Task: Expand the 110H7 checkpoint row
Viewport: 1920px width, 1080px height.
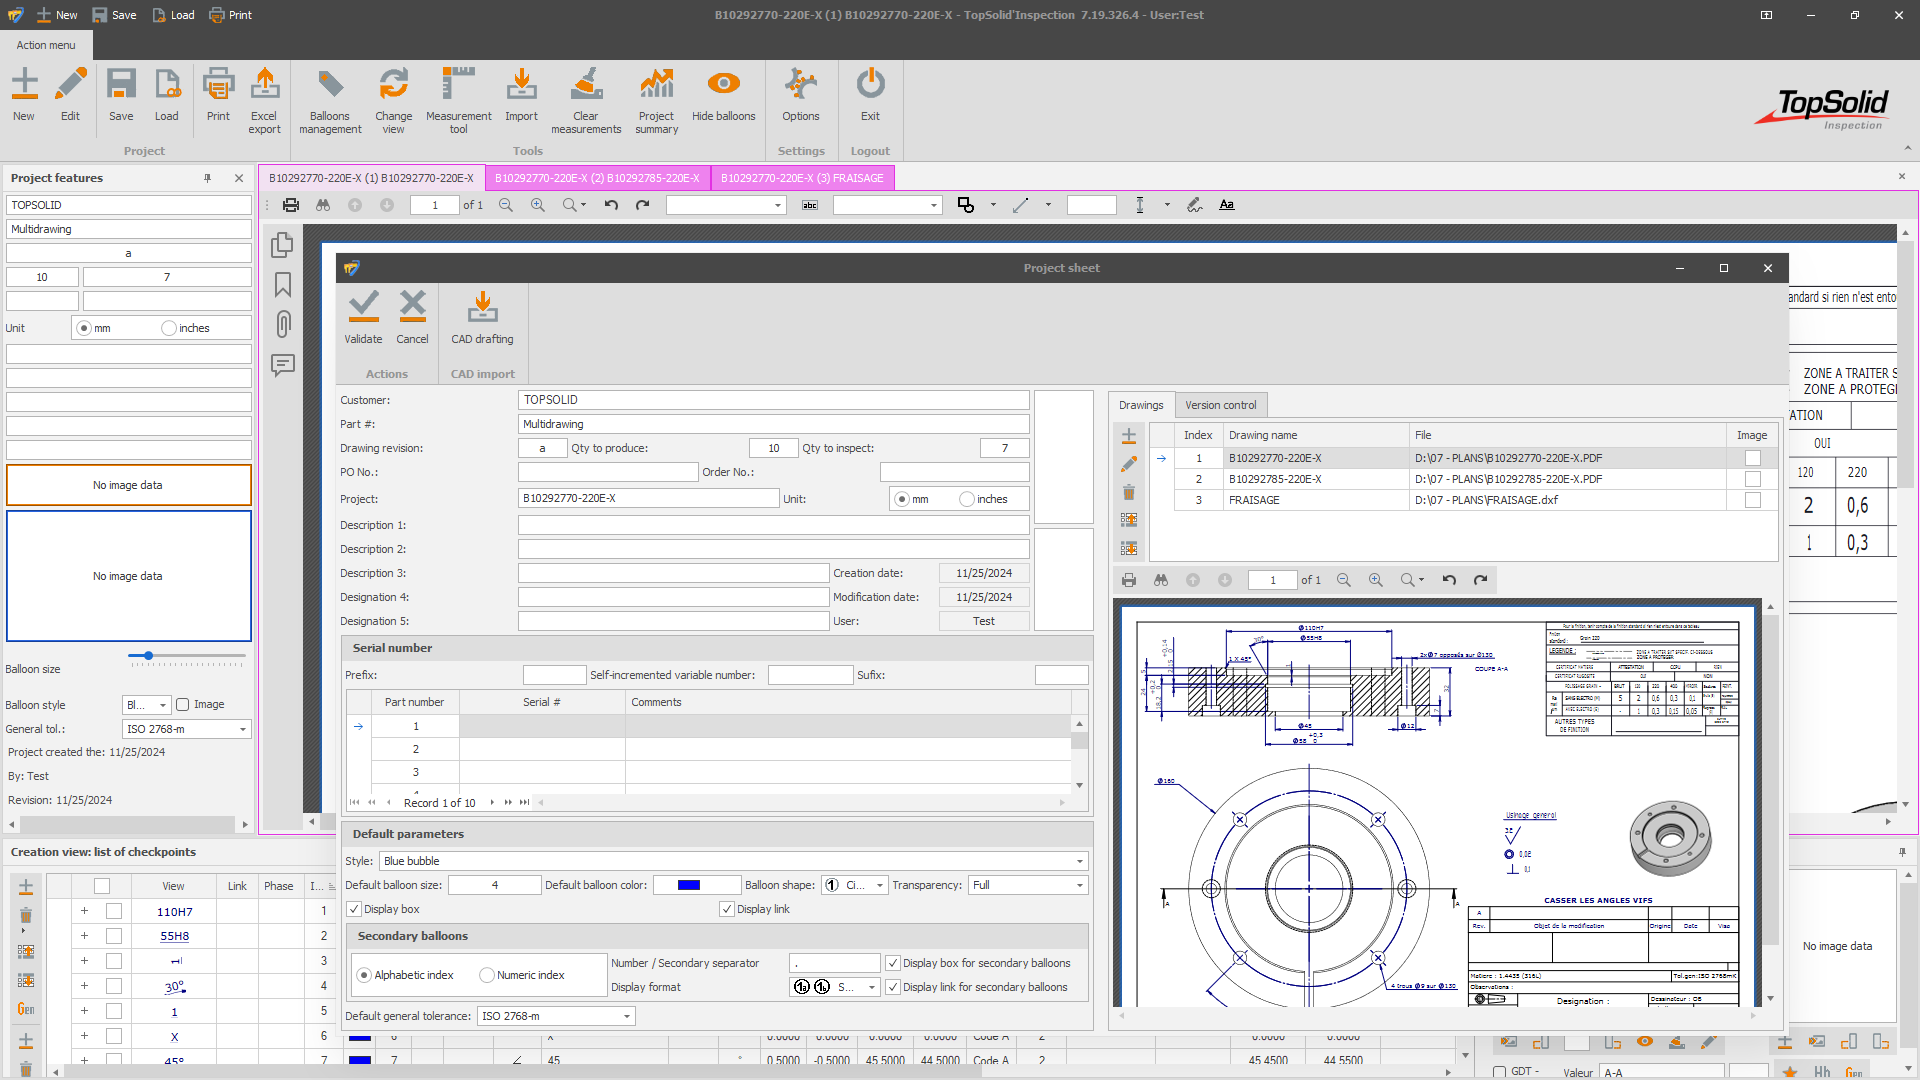Action: (x=84, y=911)
